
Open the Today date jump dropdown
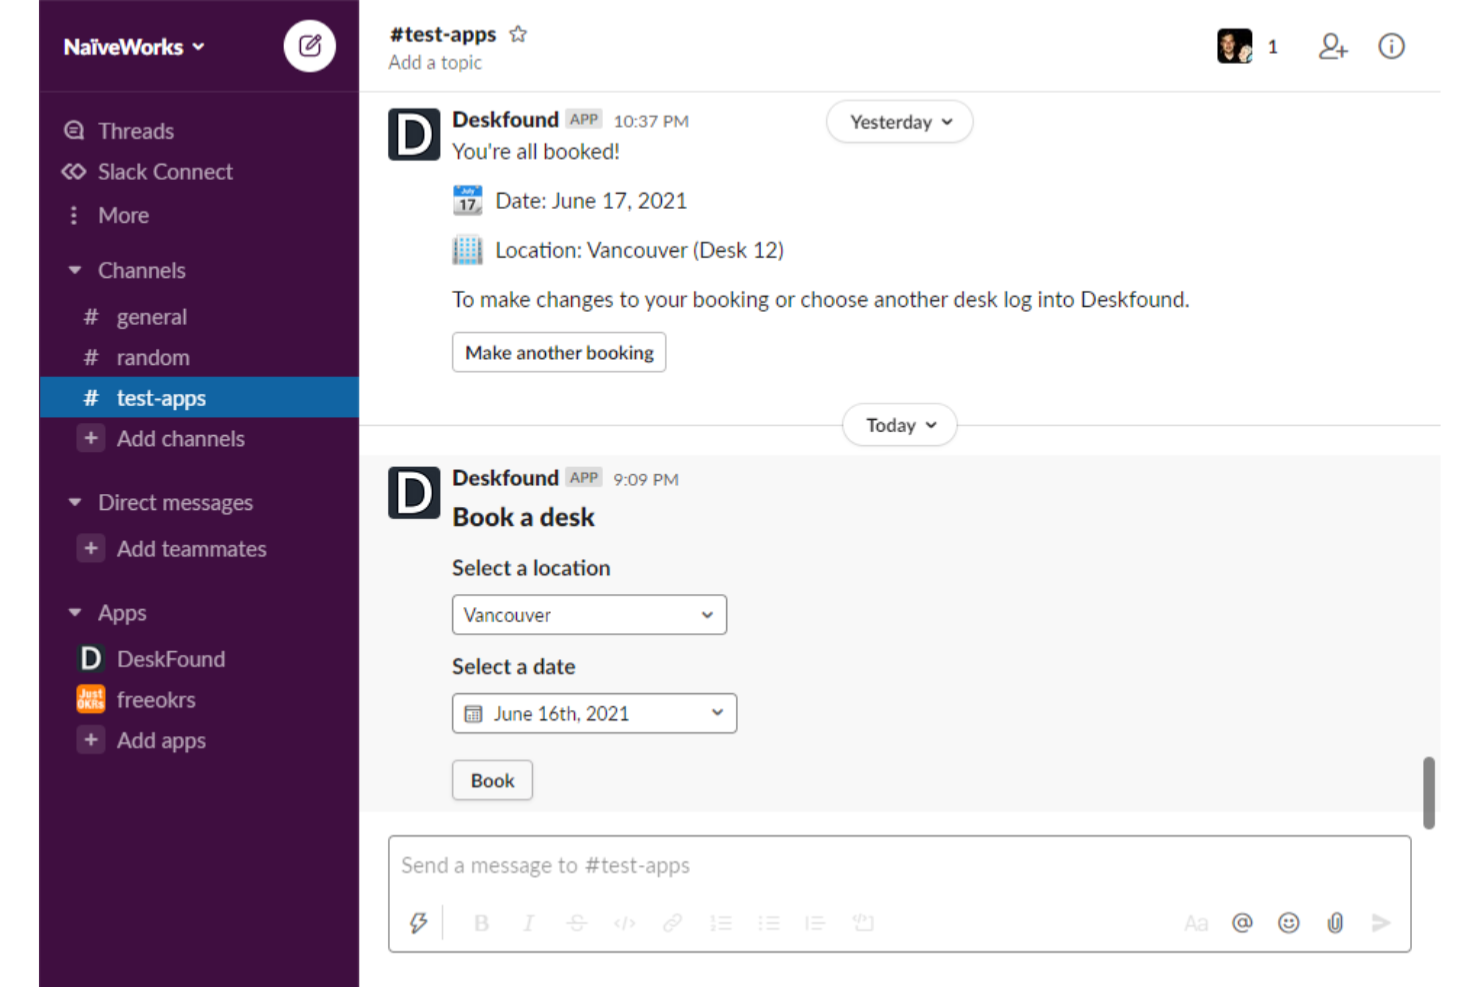click(x=900, y=425)
